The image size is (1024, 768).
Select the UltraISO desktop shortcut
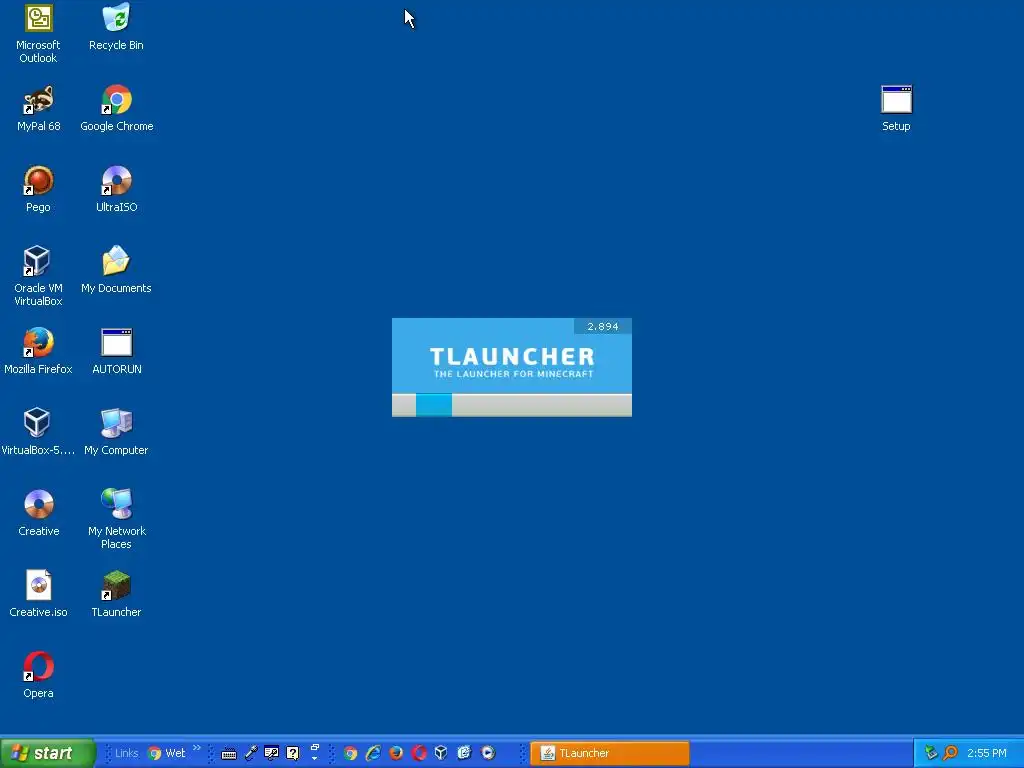(x=117, y=189)
